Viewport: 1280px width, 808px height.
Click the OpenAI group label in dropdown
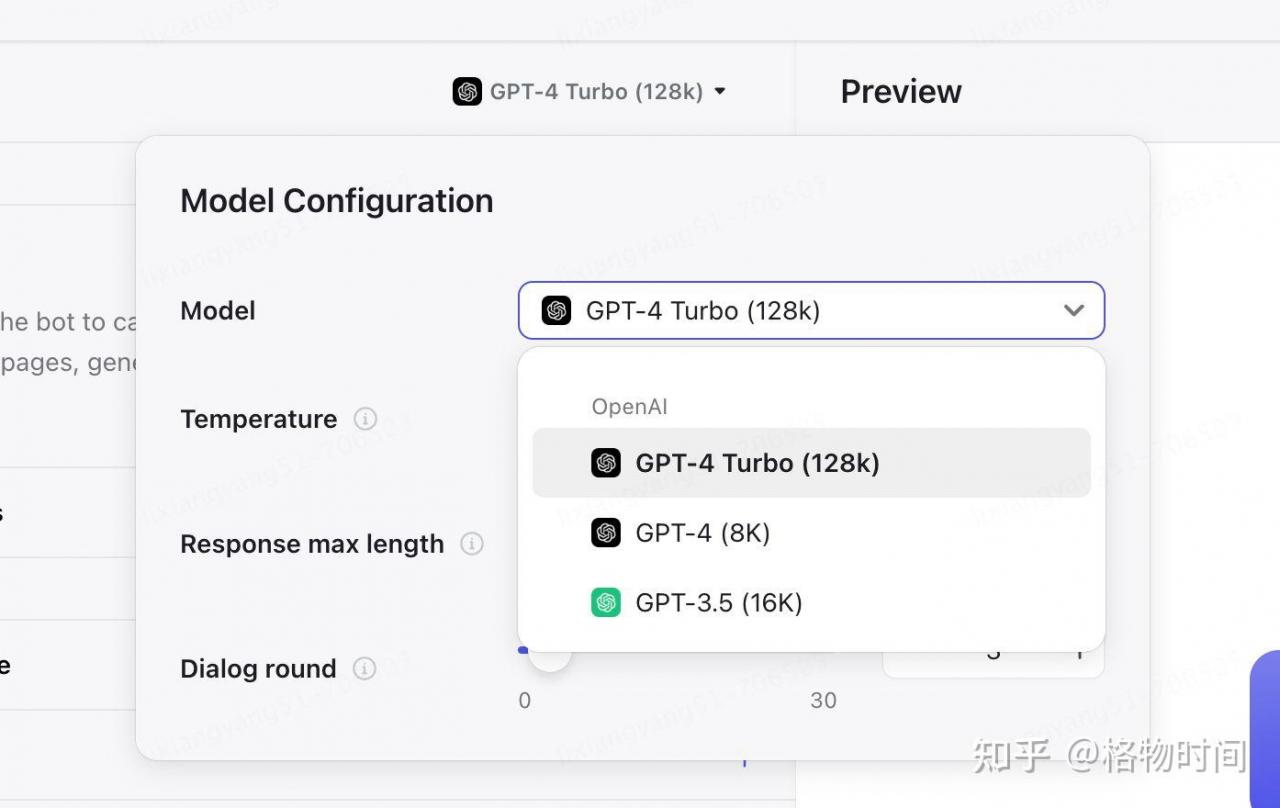click(x=629, y=407)
